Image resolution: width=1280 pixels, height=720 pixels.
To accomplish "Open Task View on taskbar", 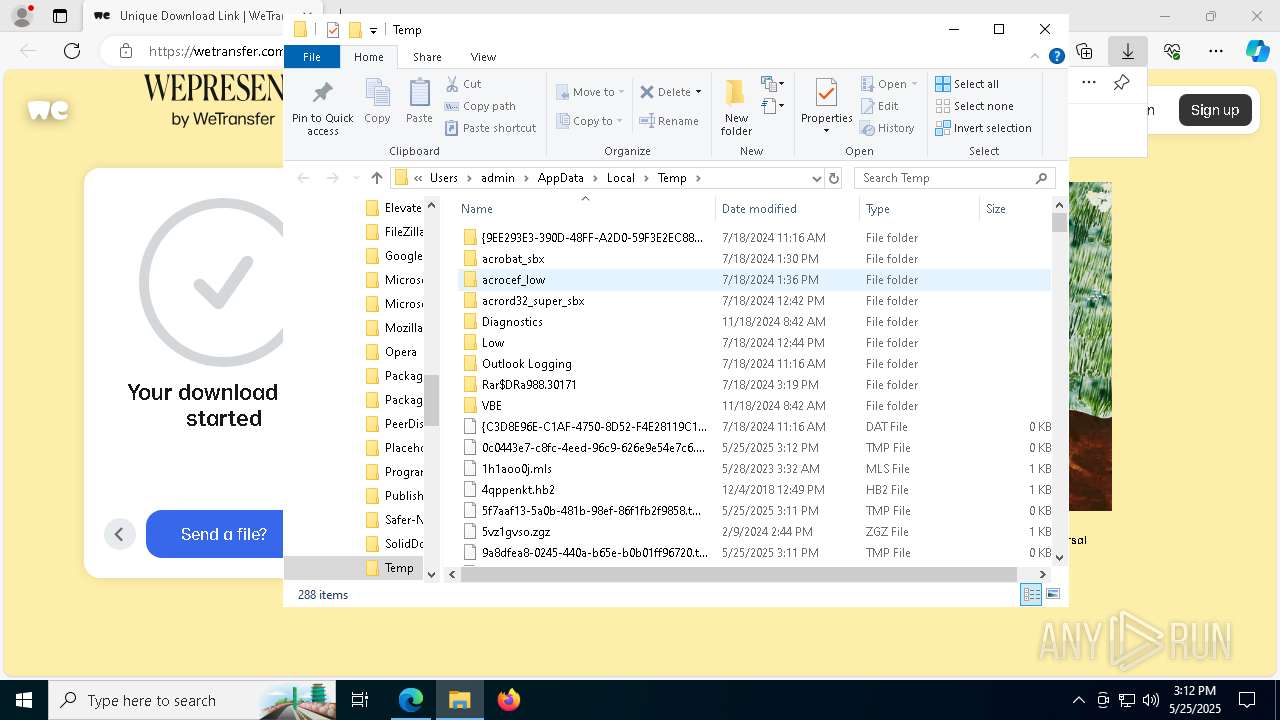I will [360, 700].
